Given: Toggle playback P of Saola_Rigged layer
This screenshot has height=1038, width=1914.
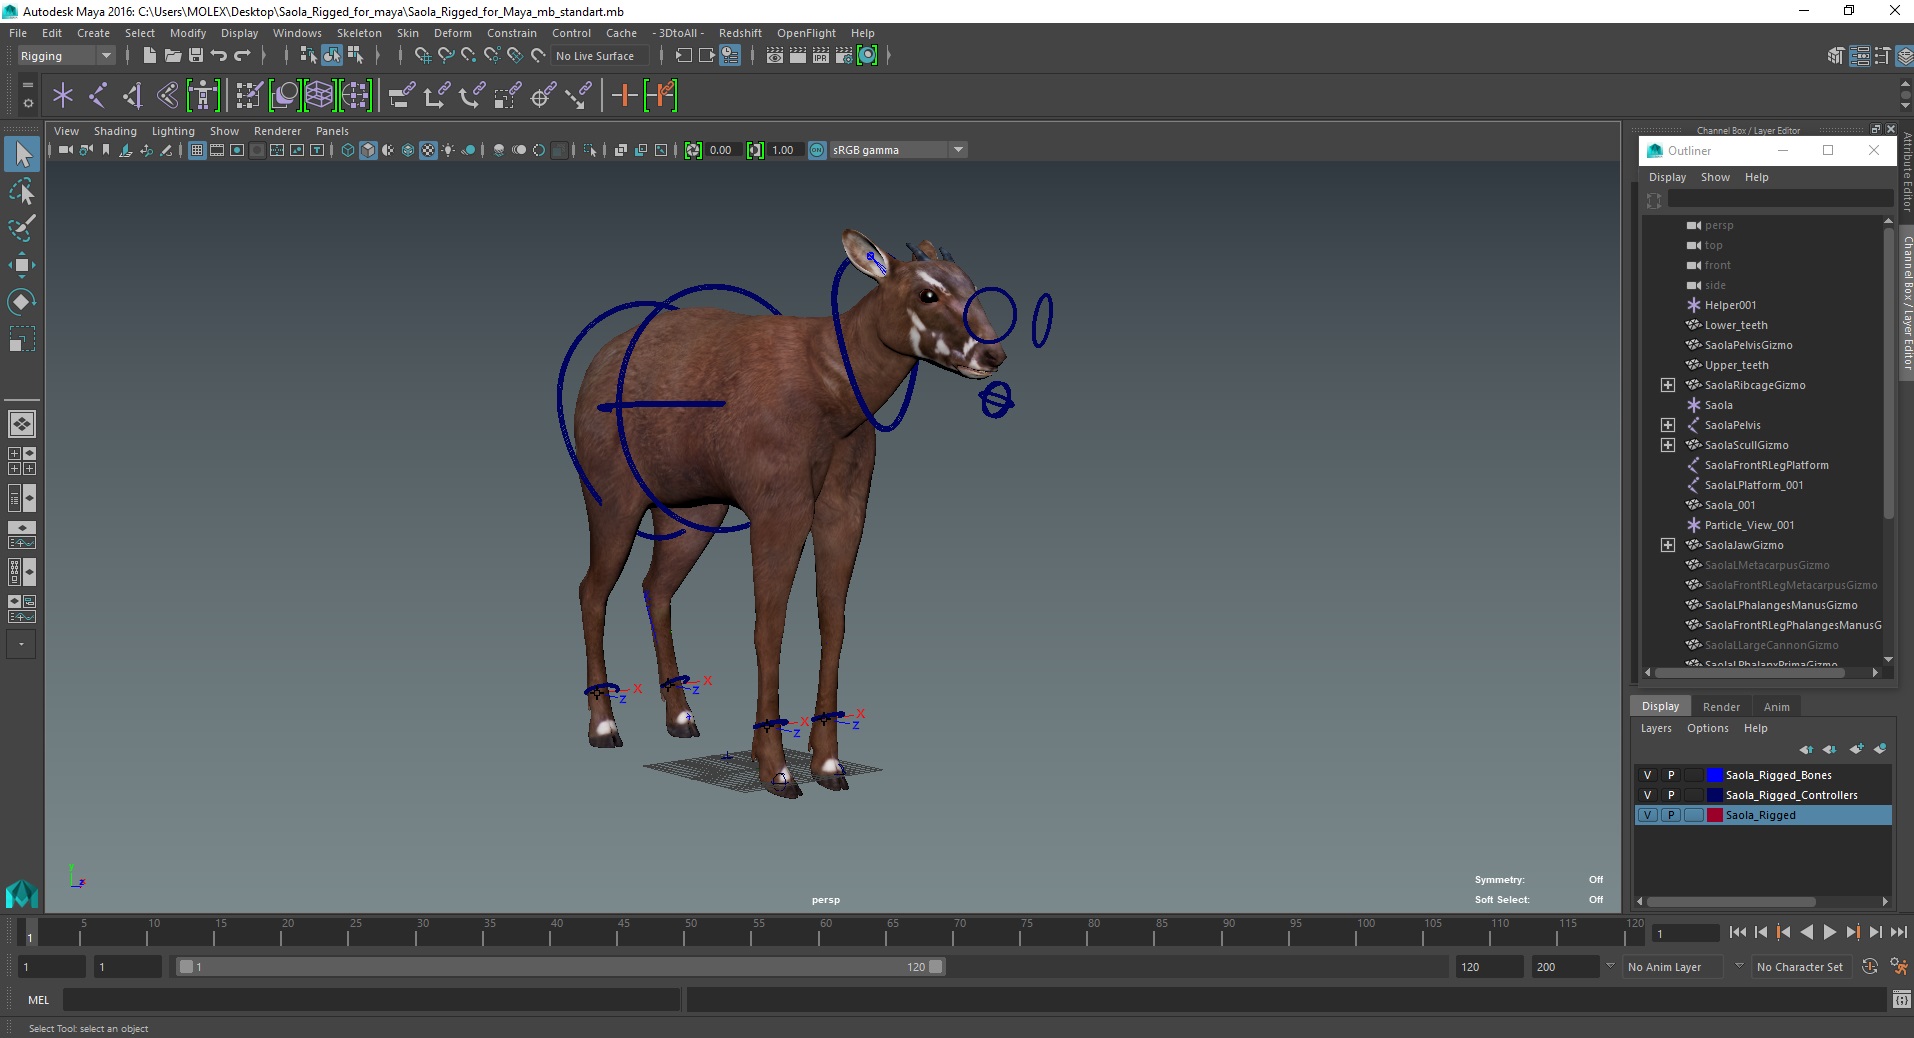Looking at the screenshot, I should pos(1670,815).
